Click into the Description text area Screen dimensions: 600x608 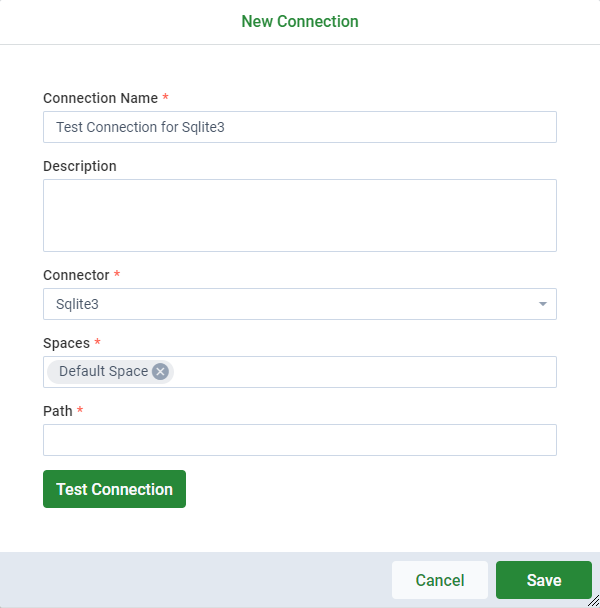point(300,215)
